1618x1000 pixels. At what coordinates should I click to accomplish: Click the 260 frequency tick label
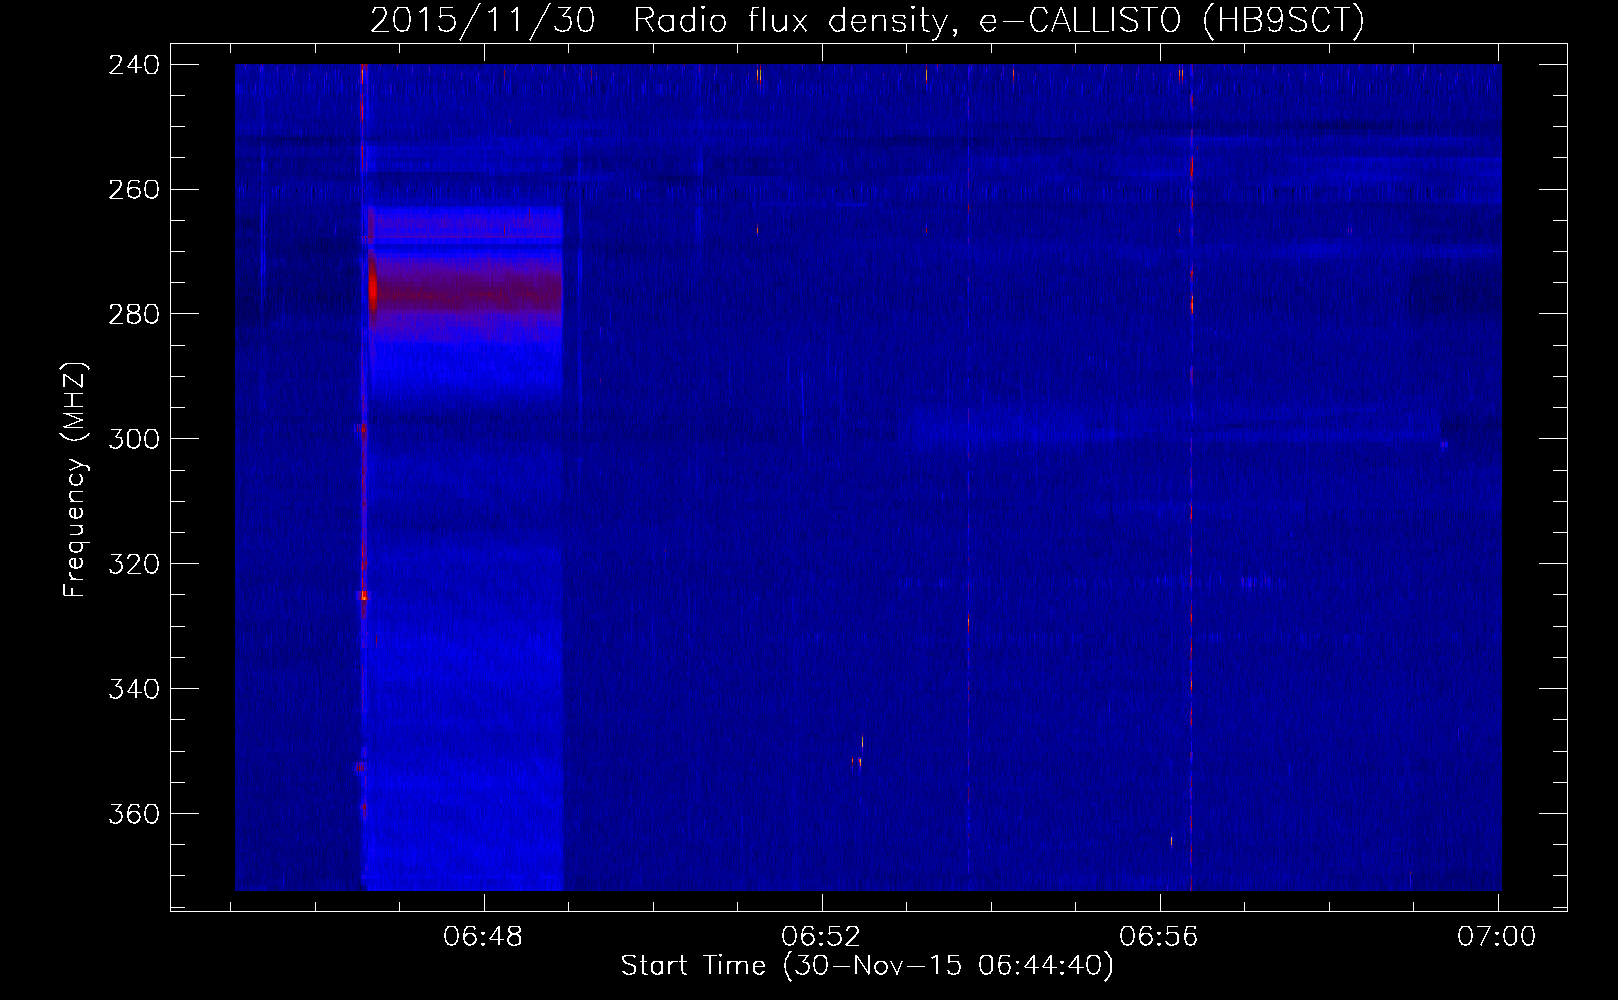[134, 190]
